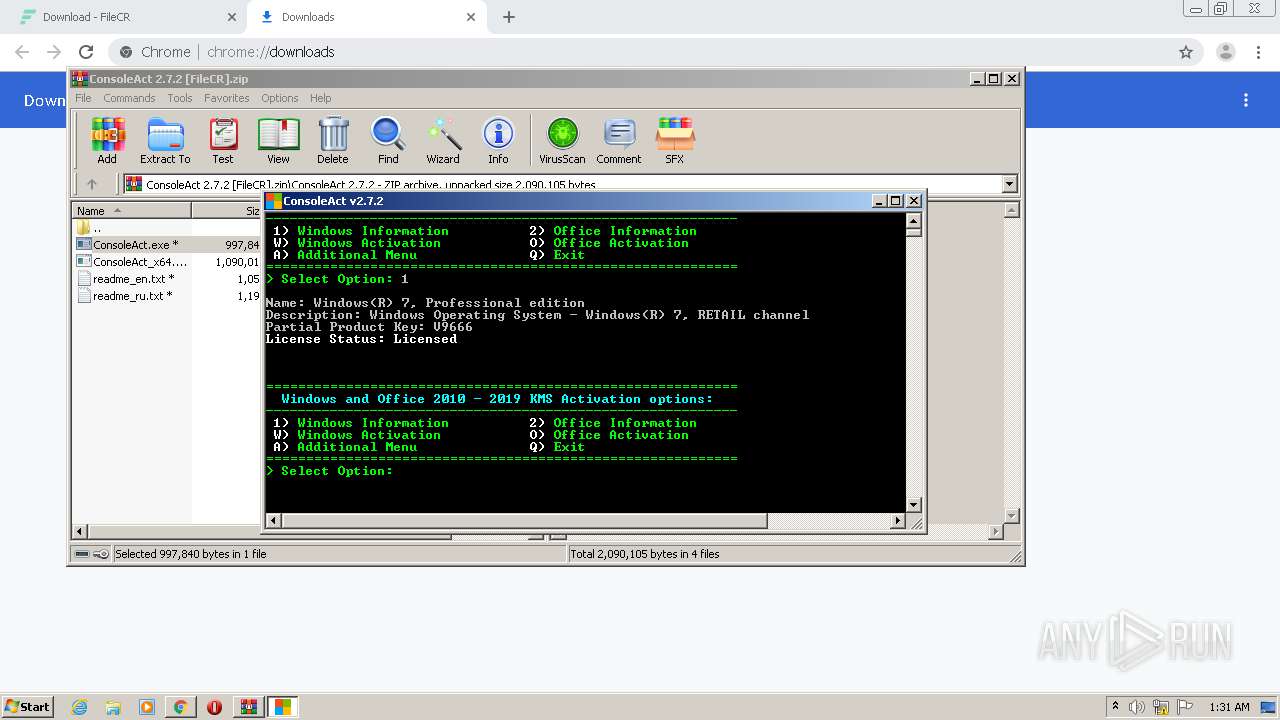Image resolution: width=1280 pixels, height=720 pixels.
Task: Click the Test archive icon
Action: click(223, 141)
